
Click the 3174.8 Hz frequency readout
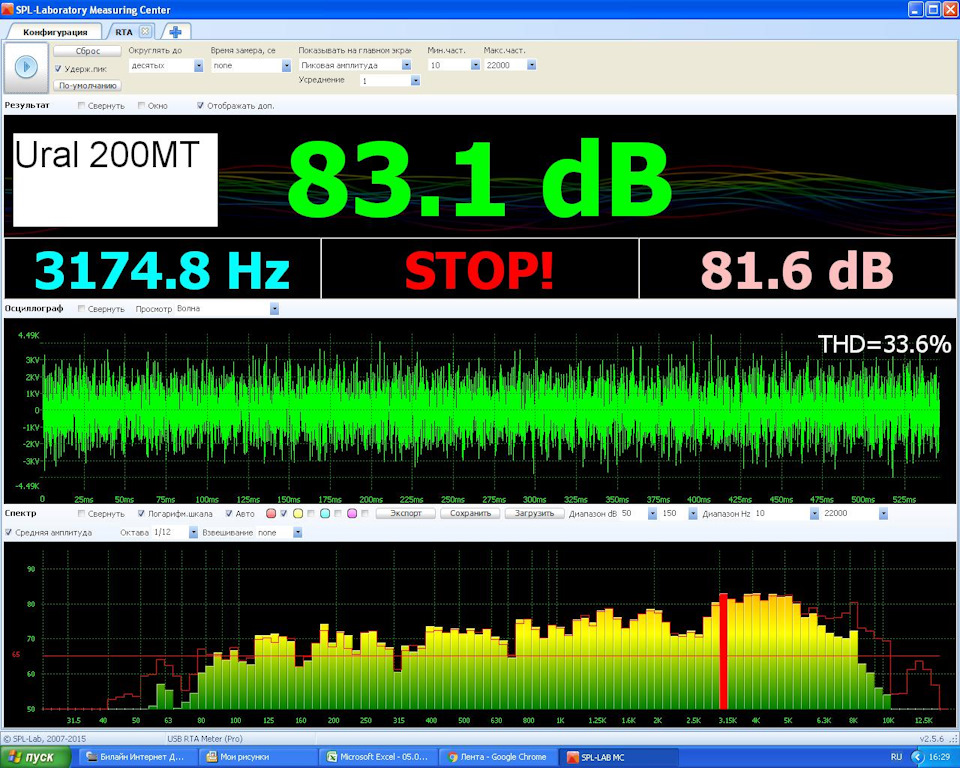coord(162,270)
